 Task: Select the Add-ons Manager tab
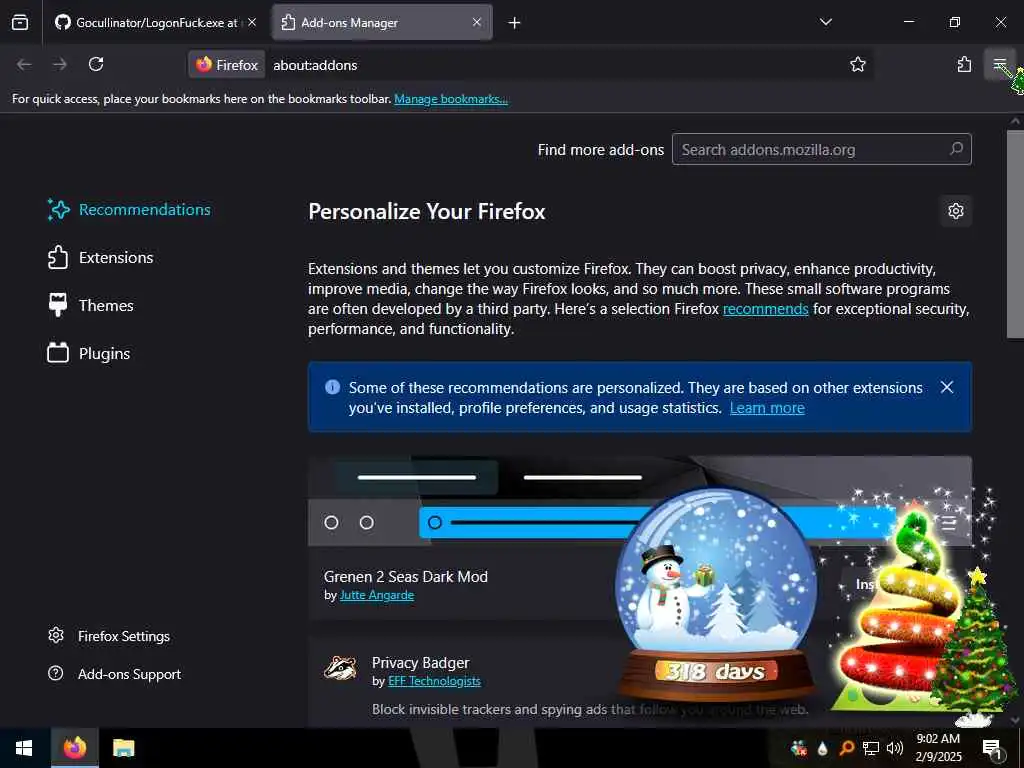click(x=382, y=22)
